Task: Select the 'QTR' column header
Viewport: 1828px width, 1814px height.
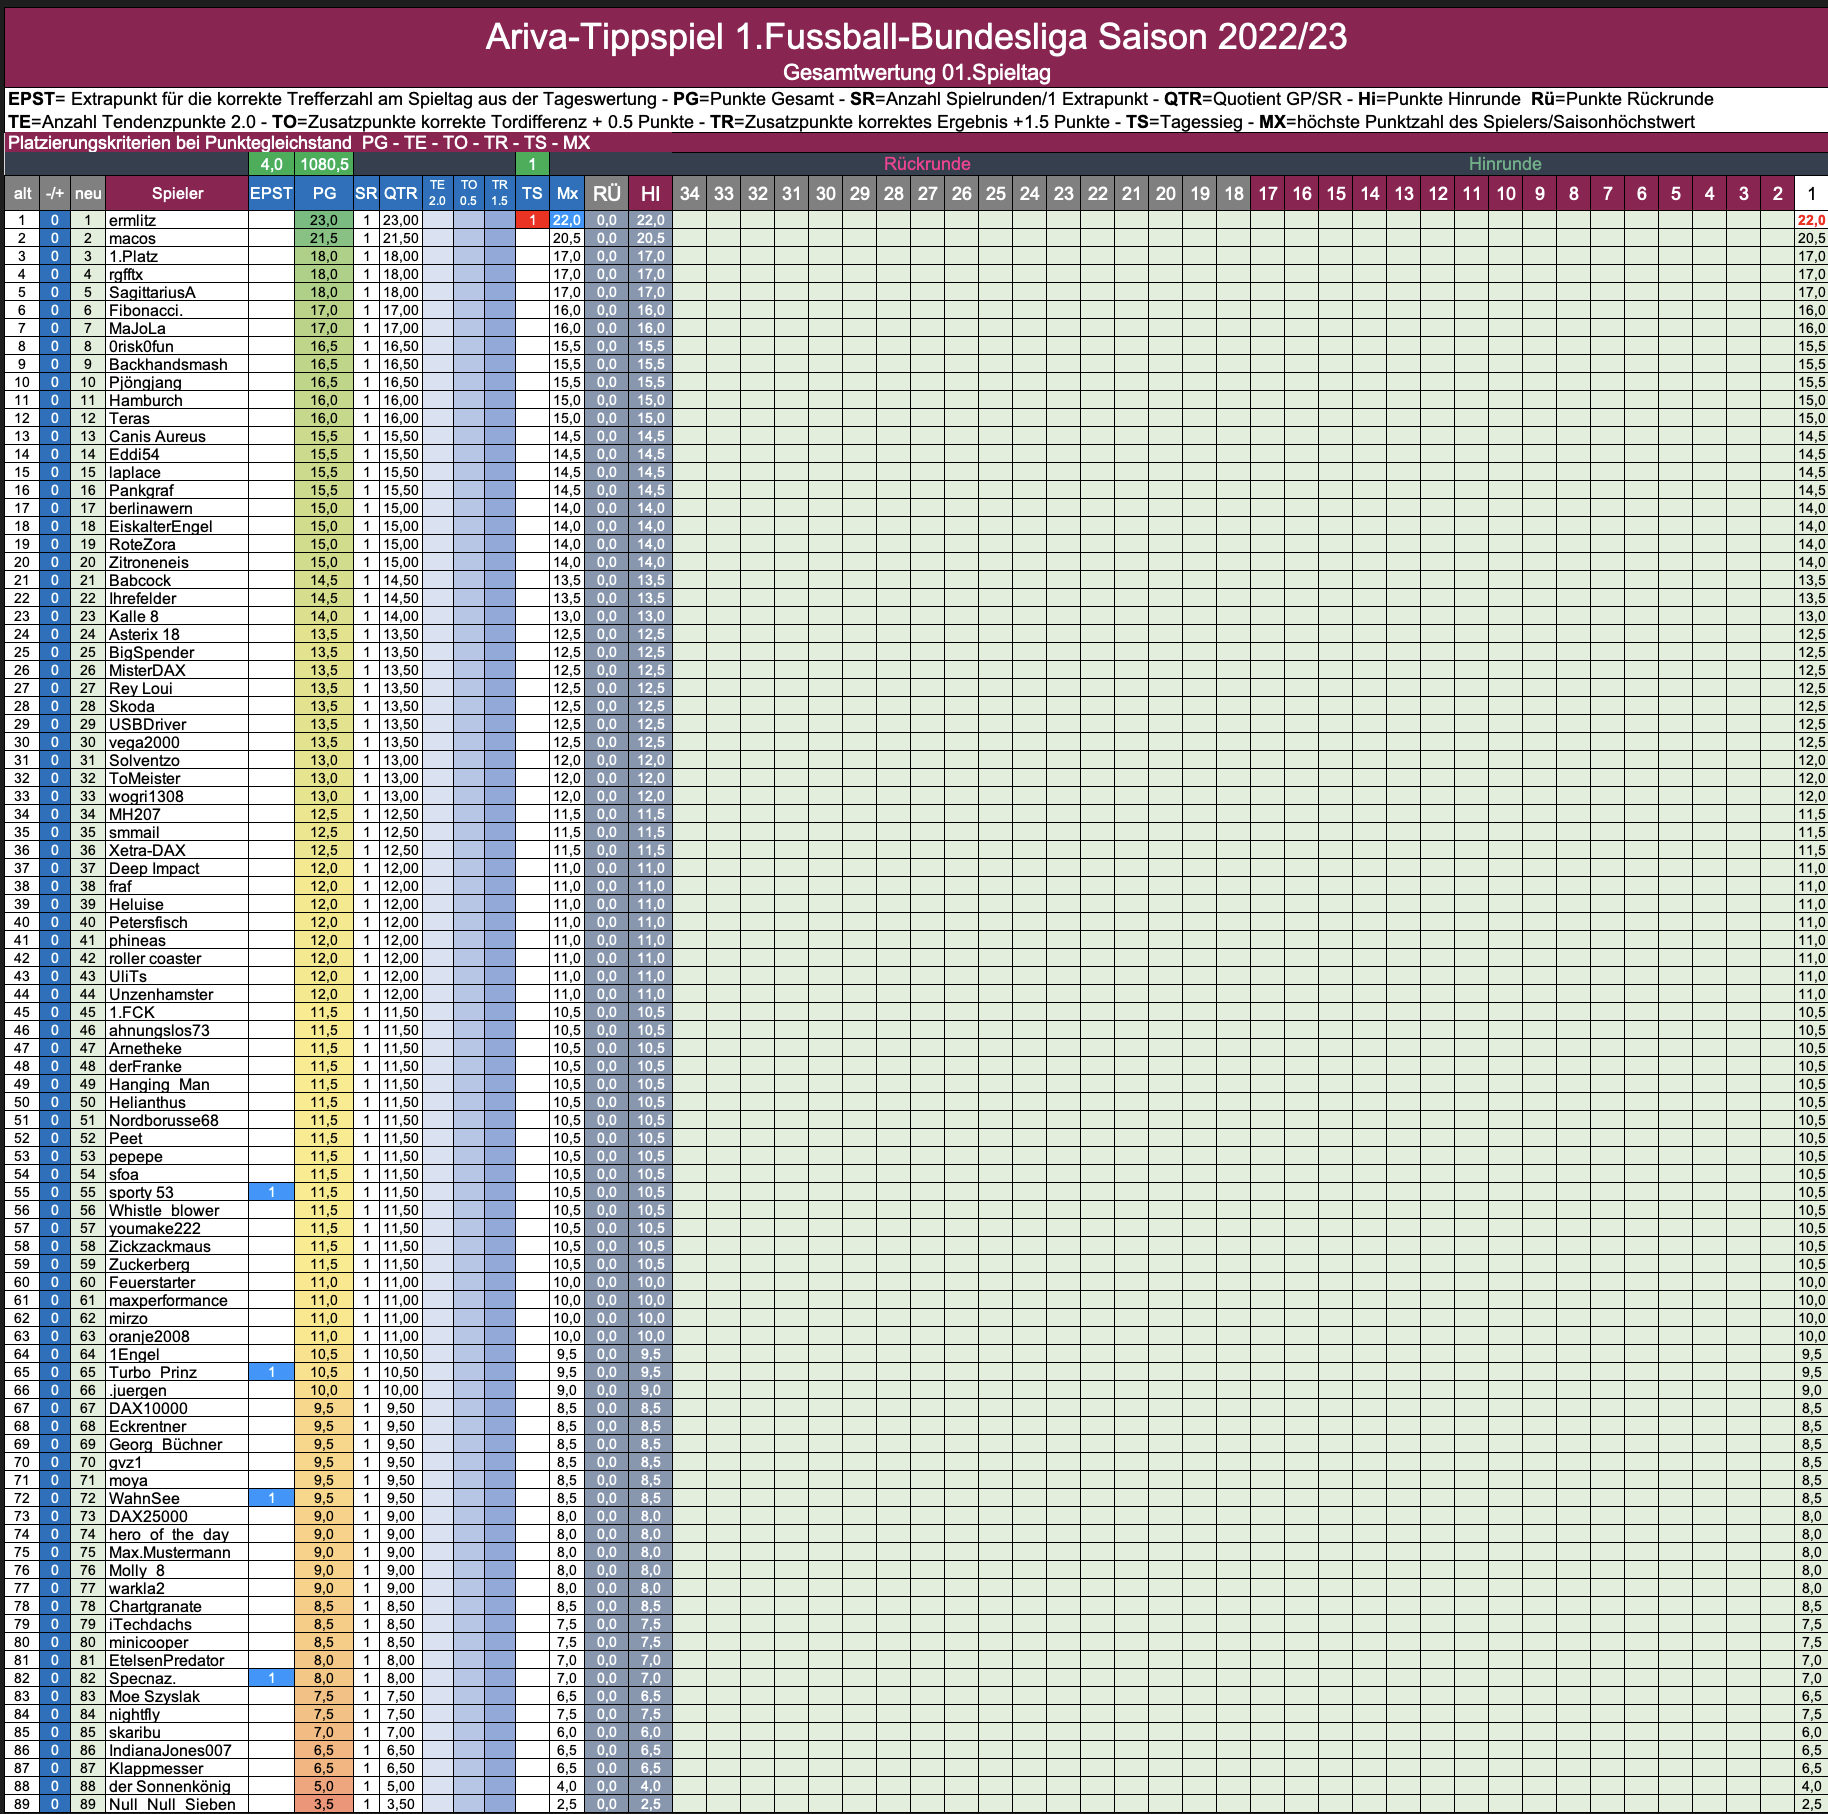Action: (x=400, y=193)
